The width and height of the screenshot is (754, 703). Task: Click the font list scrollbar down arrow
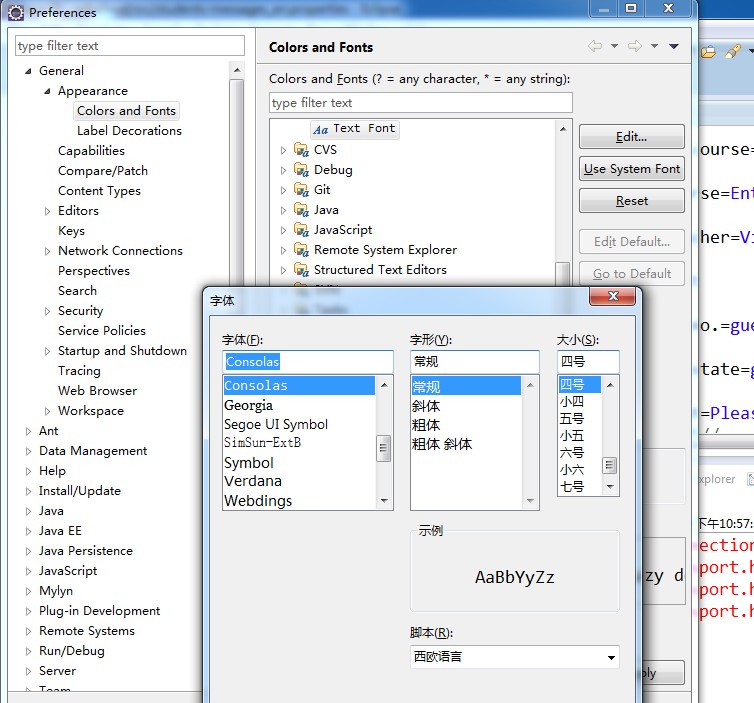click(384, 501)
